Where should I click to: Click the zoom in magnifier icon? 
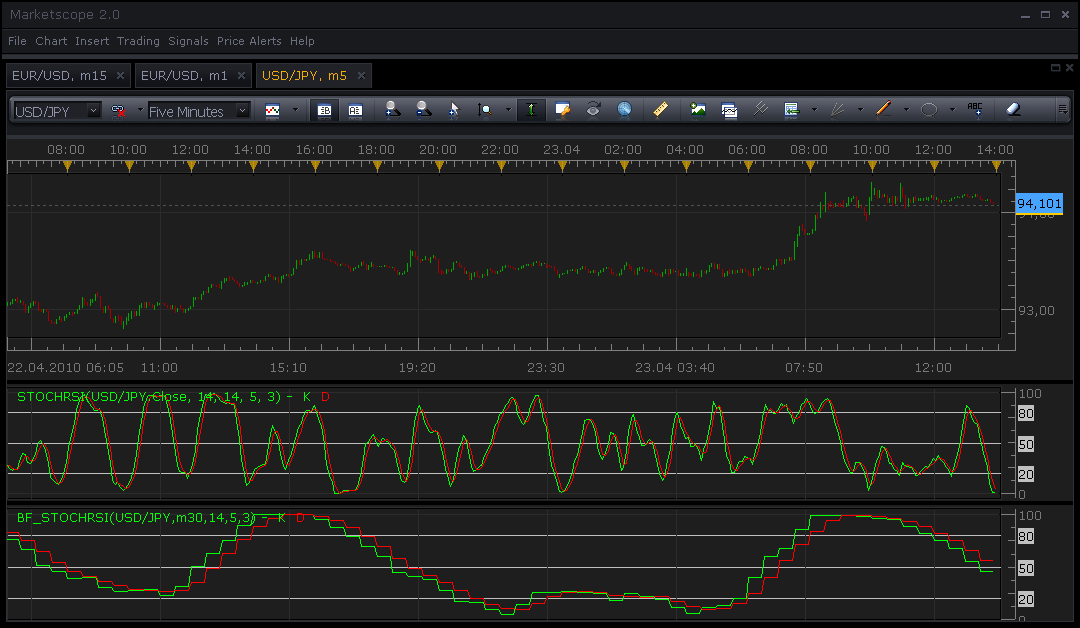point(393,109)
